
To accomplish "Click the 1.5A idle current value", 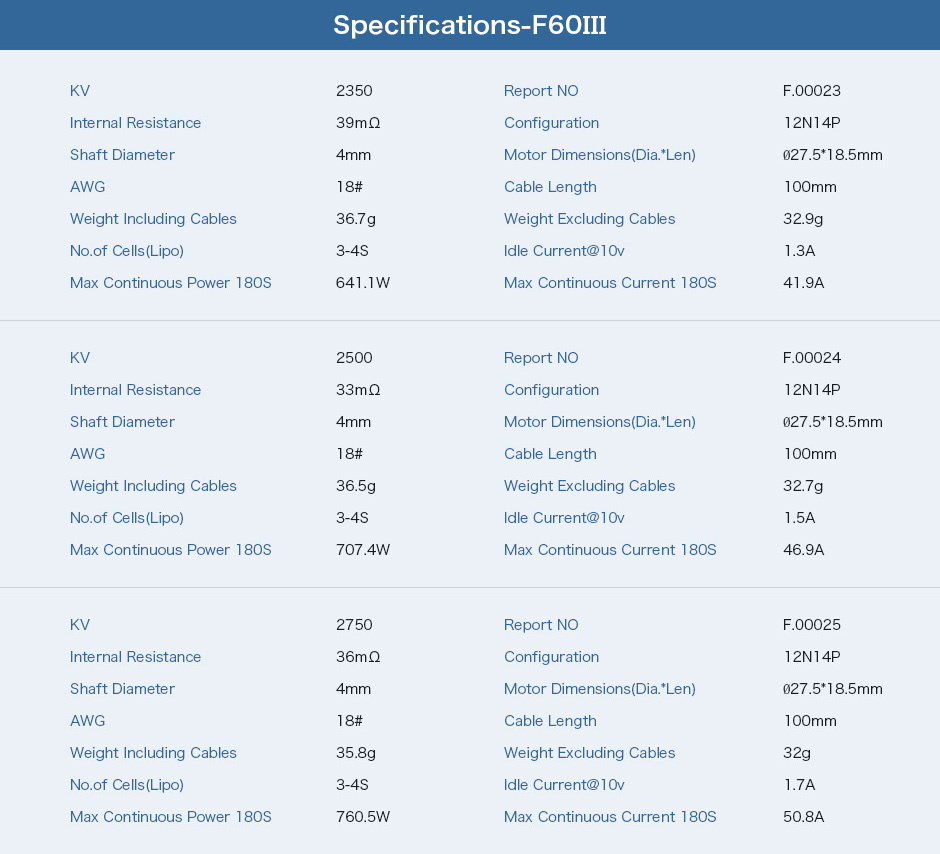I will (800, 518).
